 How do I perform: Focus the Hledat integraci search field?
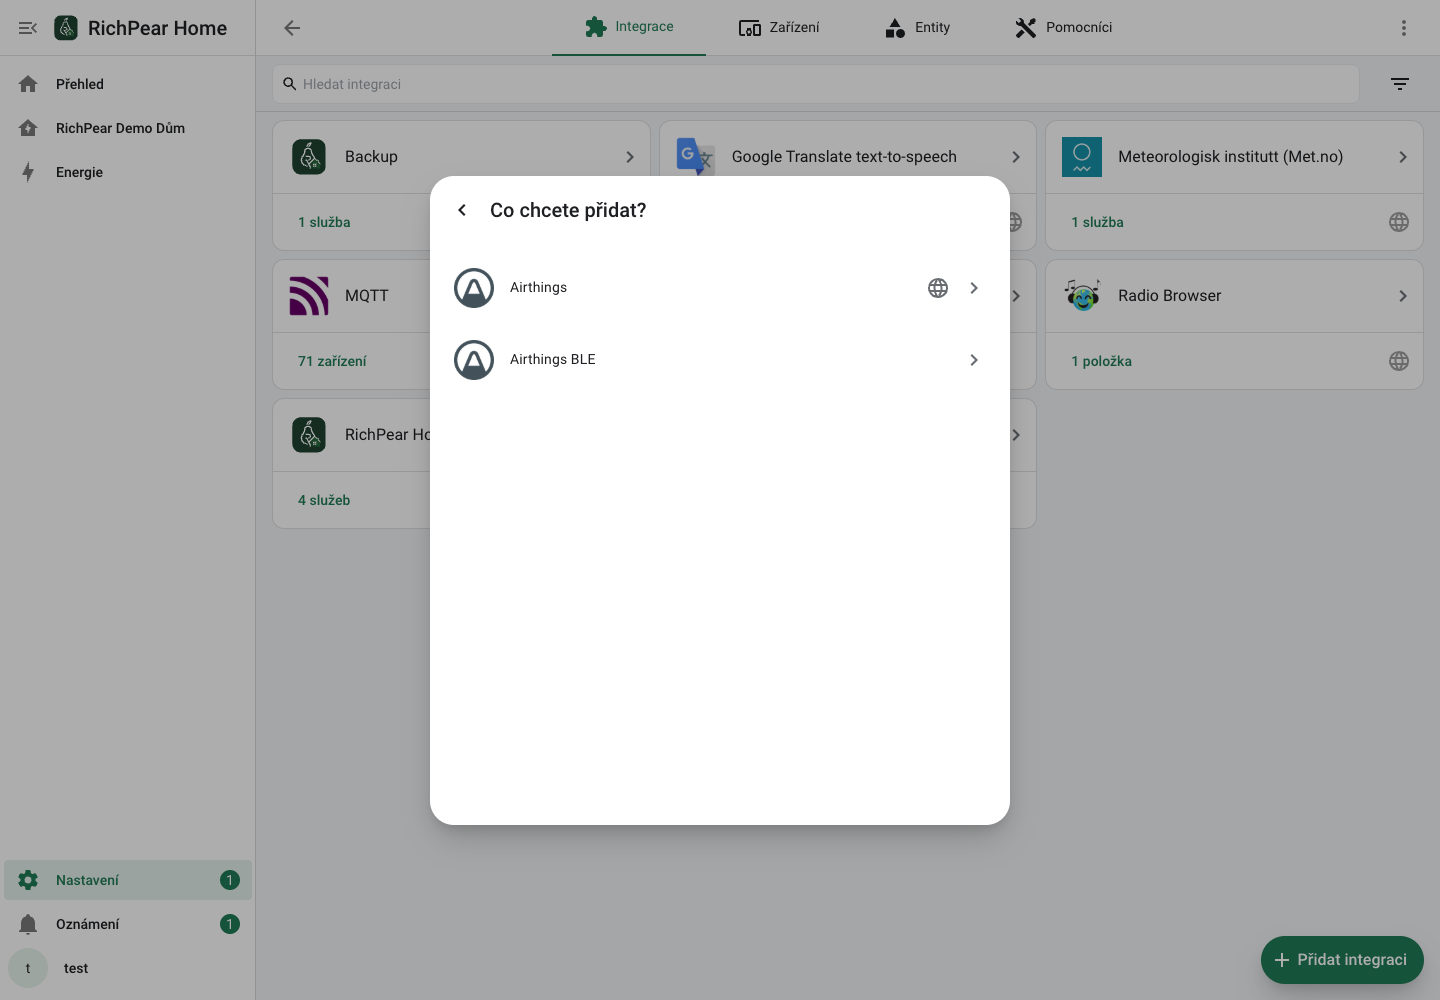coord(816,84)
